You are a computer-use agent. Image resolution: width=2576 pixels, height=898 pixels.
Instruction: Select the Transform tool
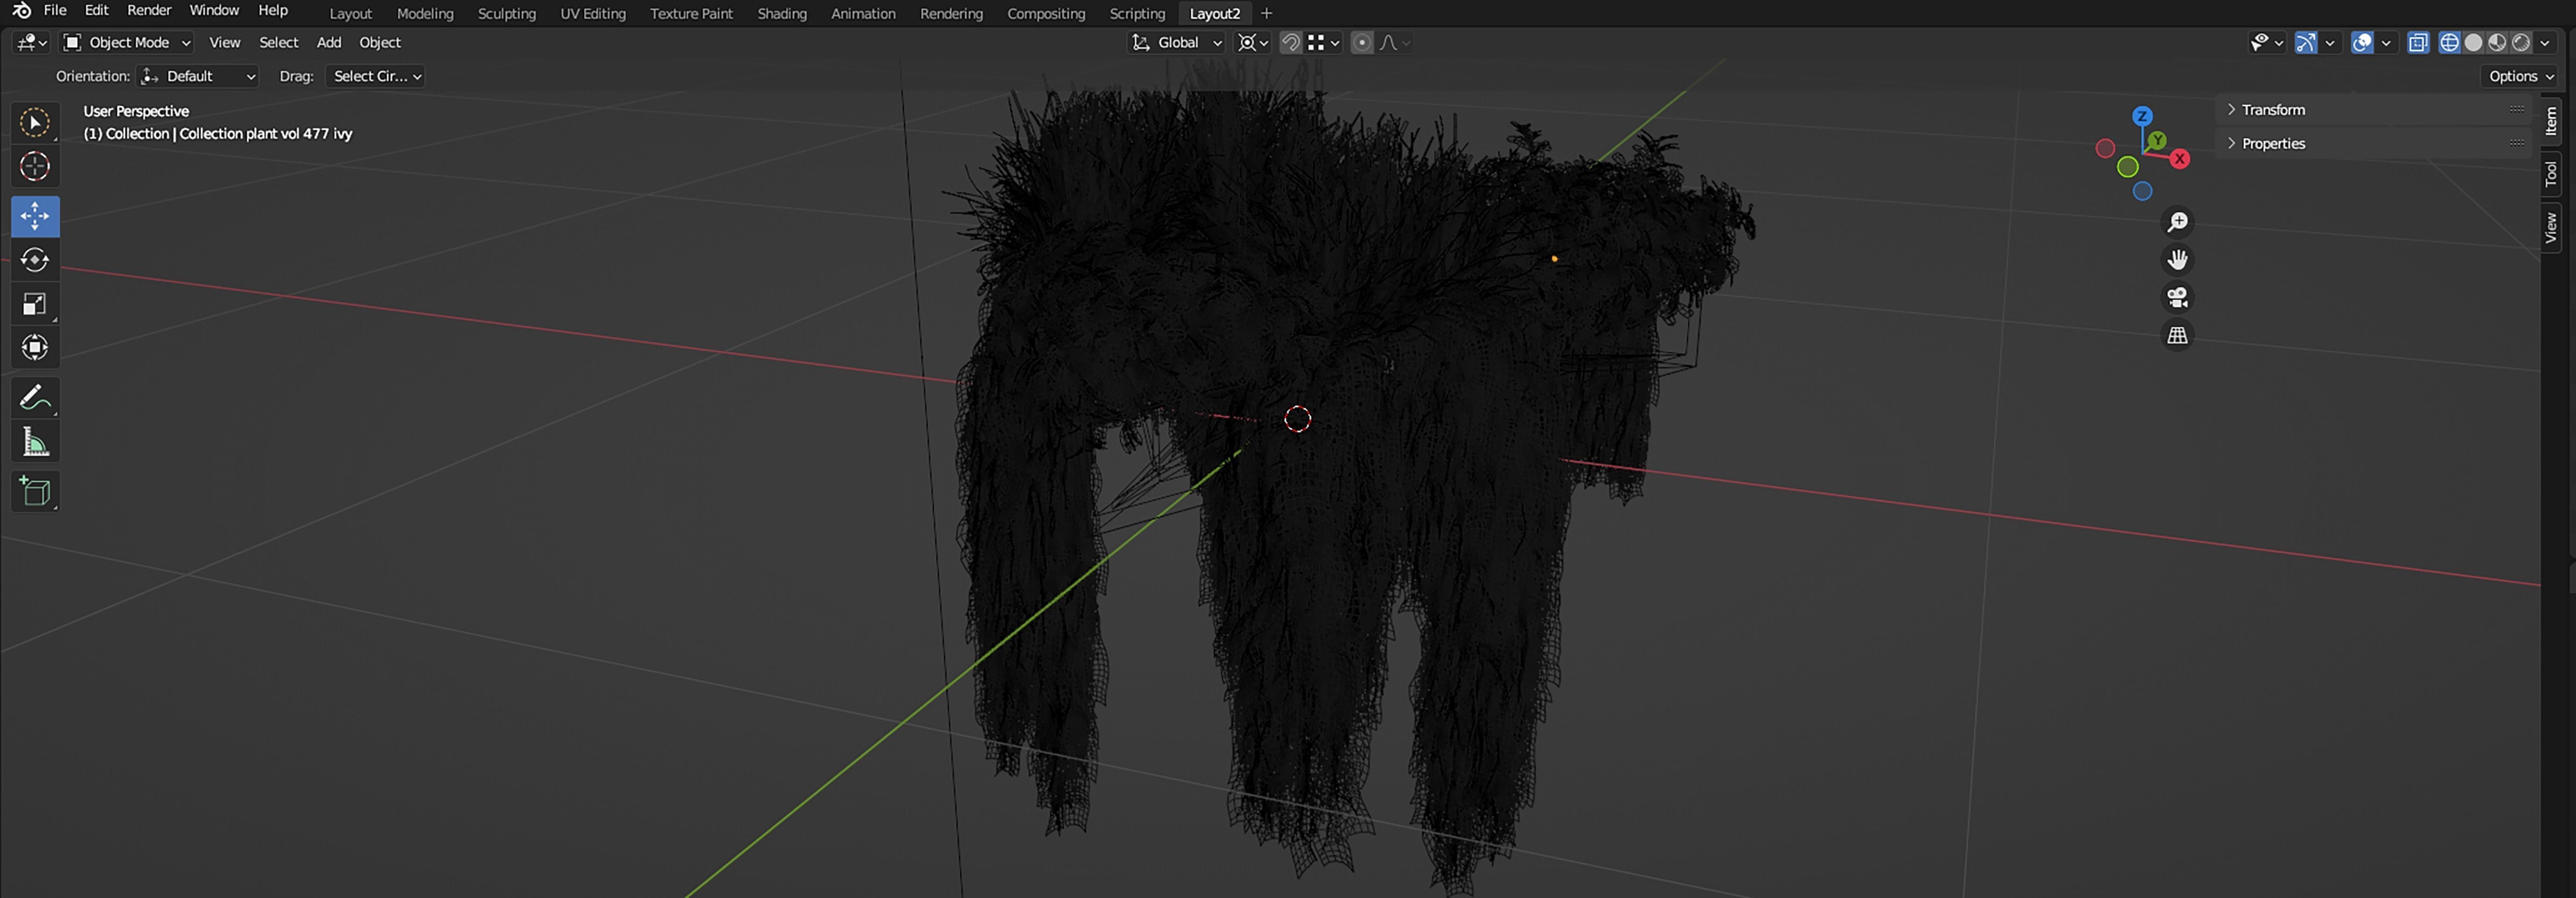[x=35, y=348]
